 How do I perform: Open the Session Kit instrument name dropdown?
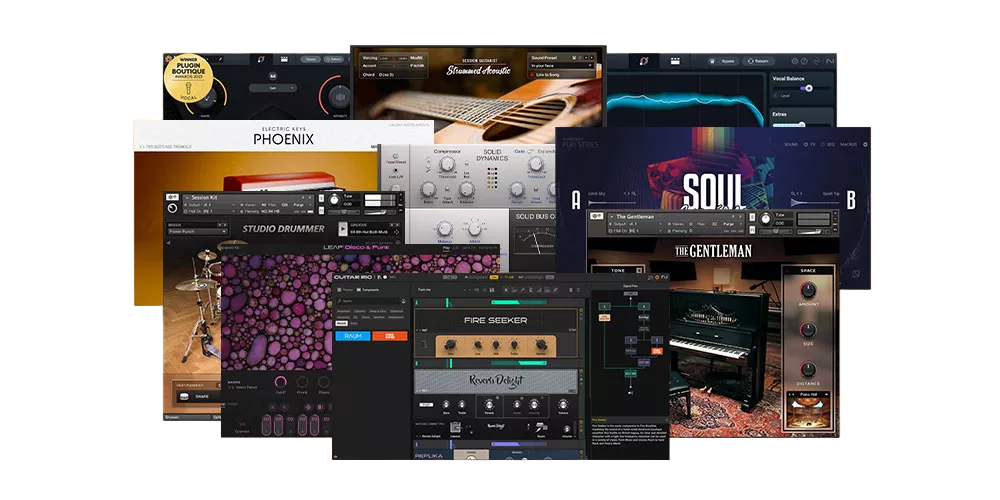[205, 197]
